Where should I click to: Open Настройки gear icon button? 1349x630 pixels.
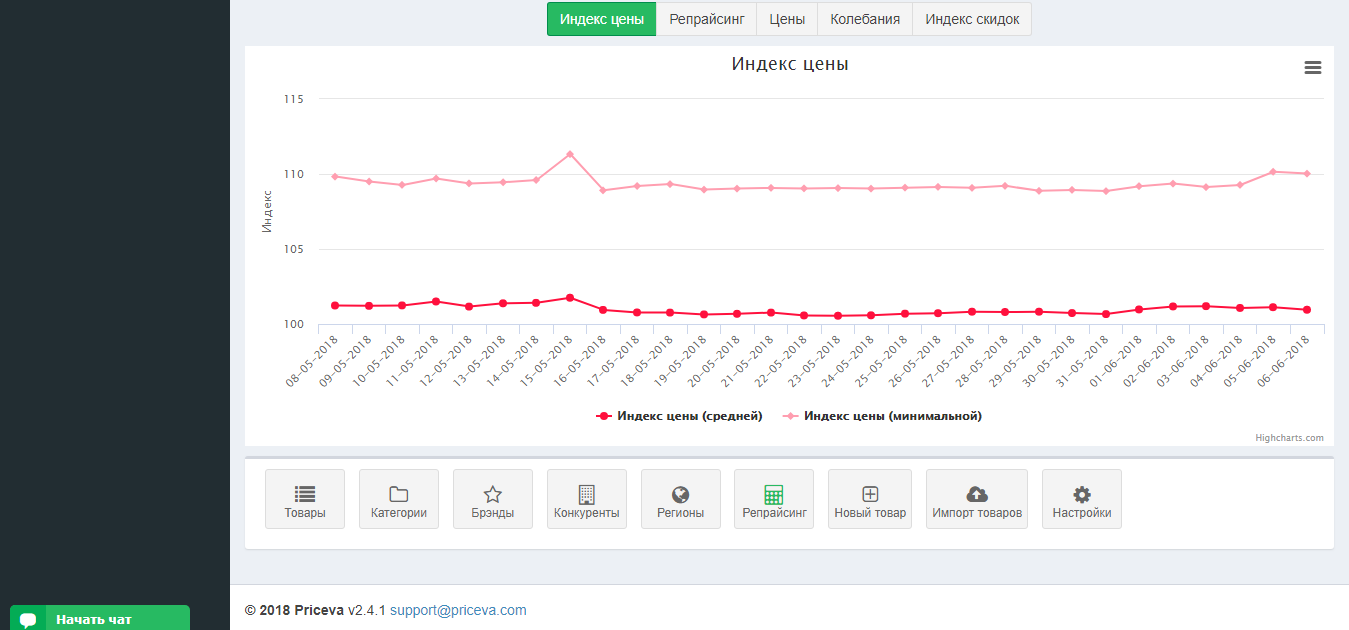click(1082, 499)
